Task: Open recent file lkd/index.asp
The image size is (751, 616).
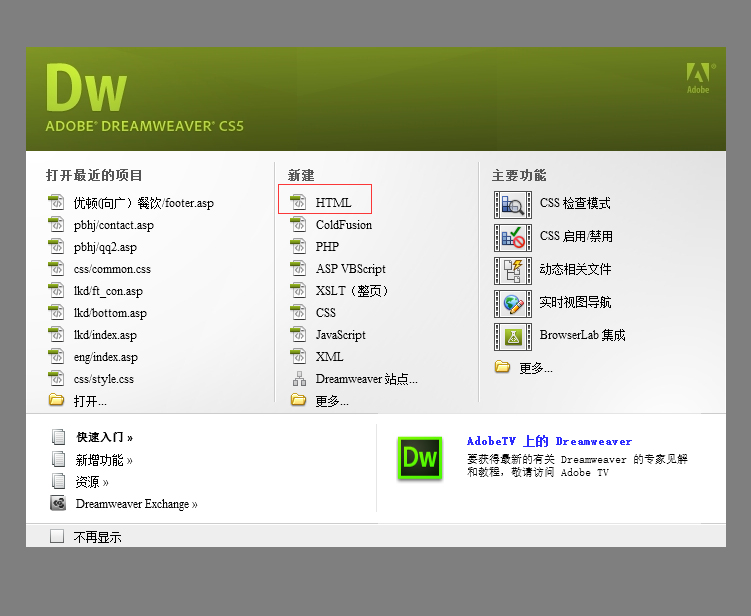Action: pyautogui.click(x=105, y=335)
